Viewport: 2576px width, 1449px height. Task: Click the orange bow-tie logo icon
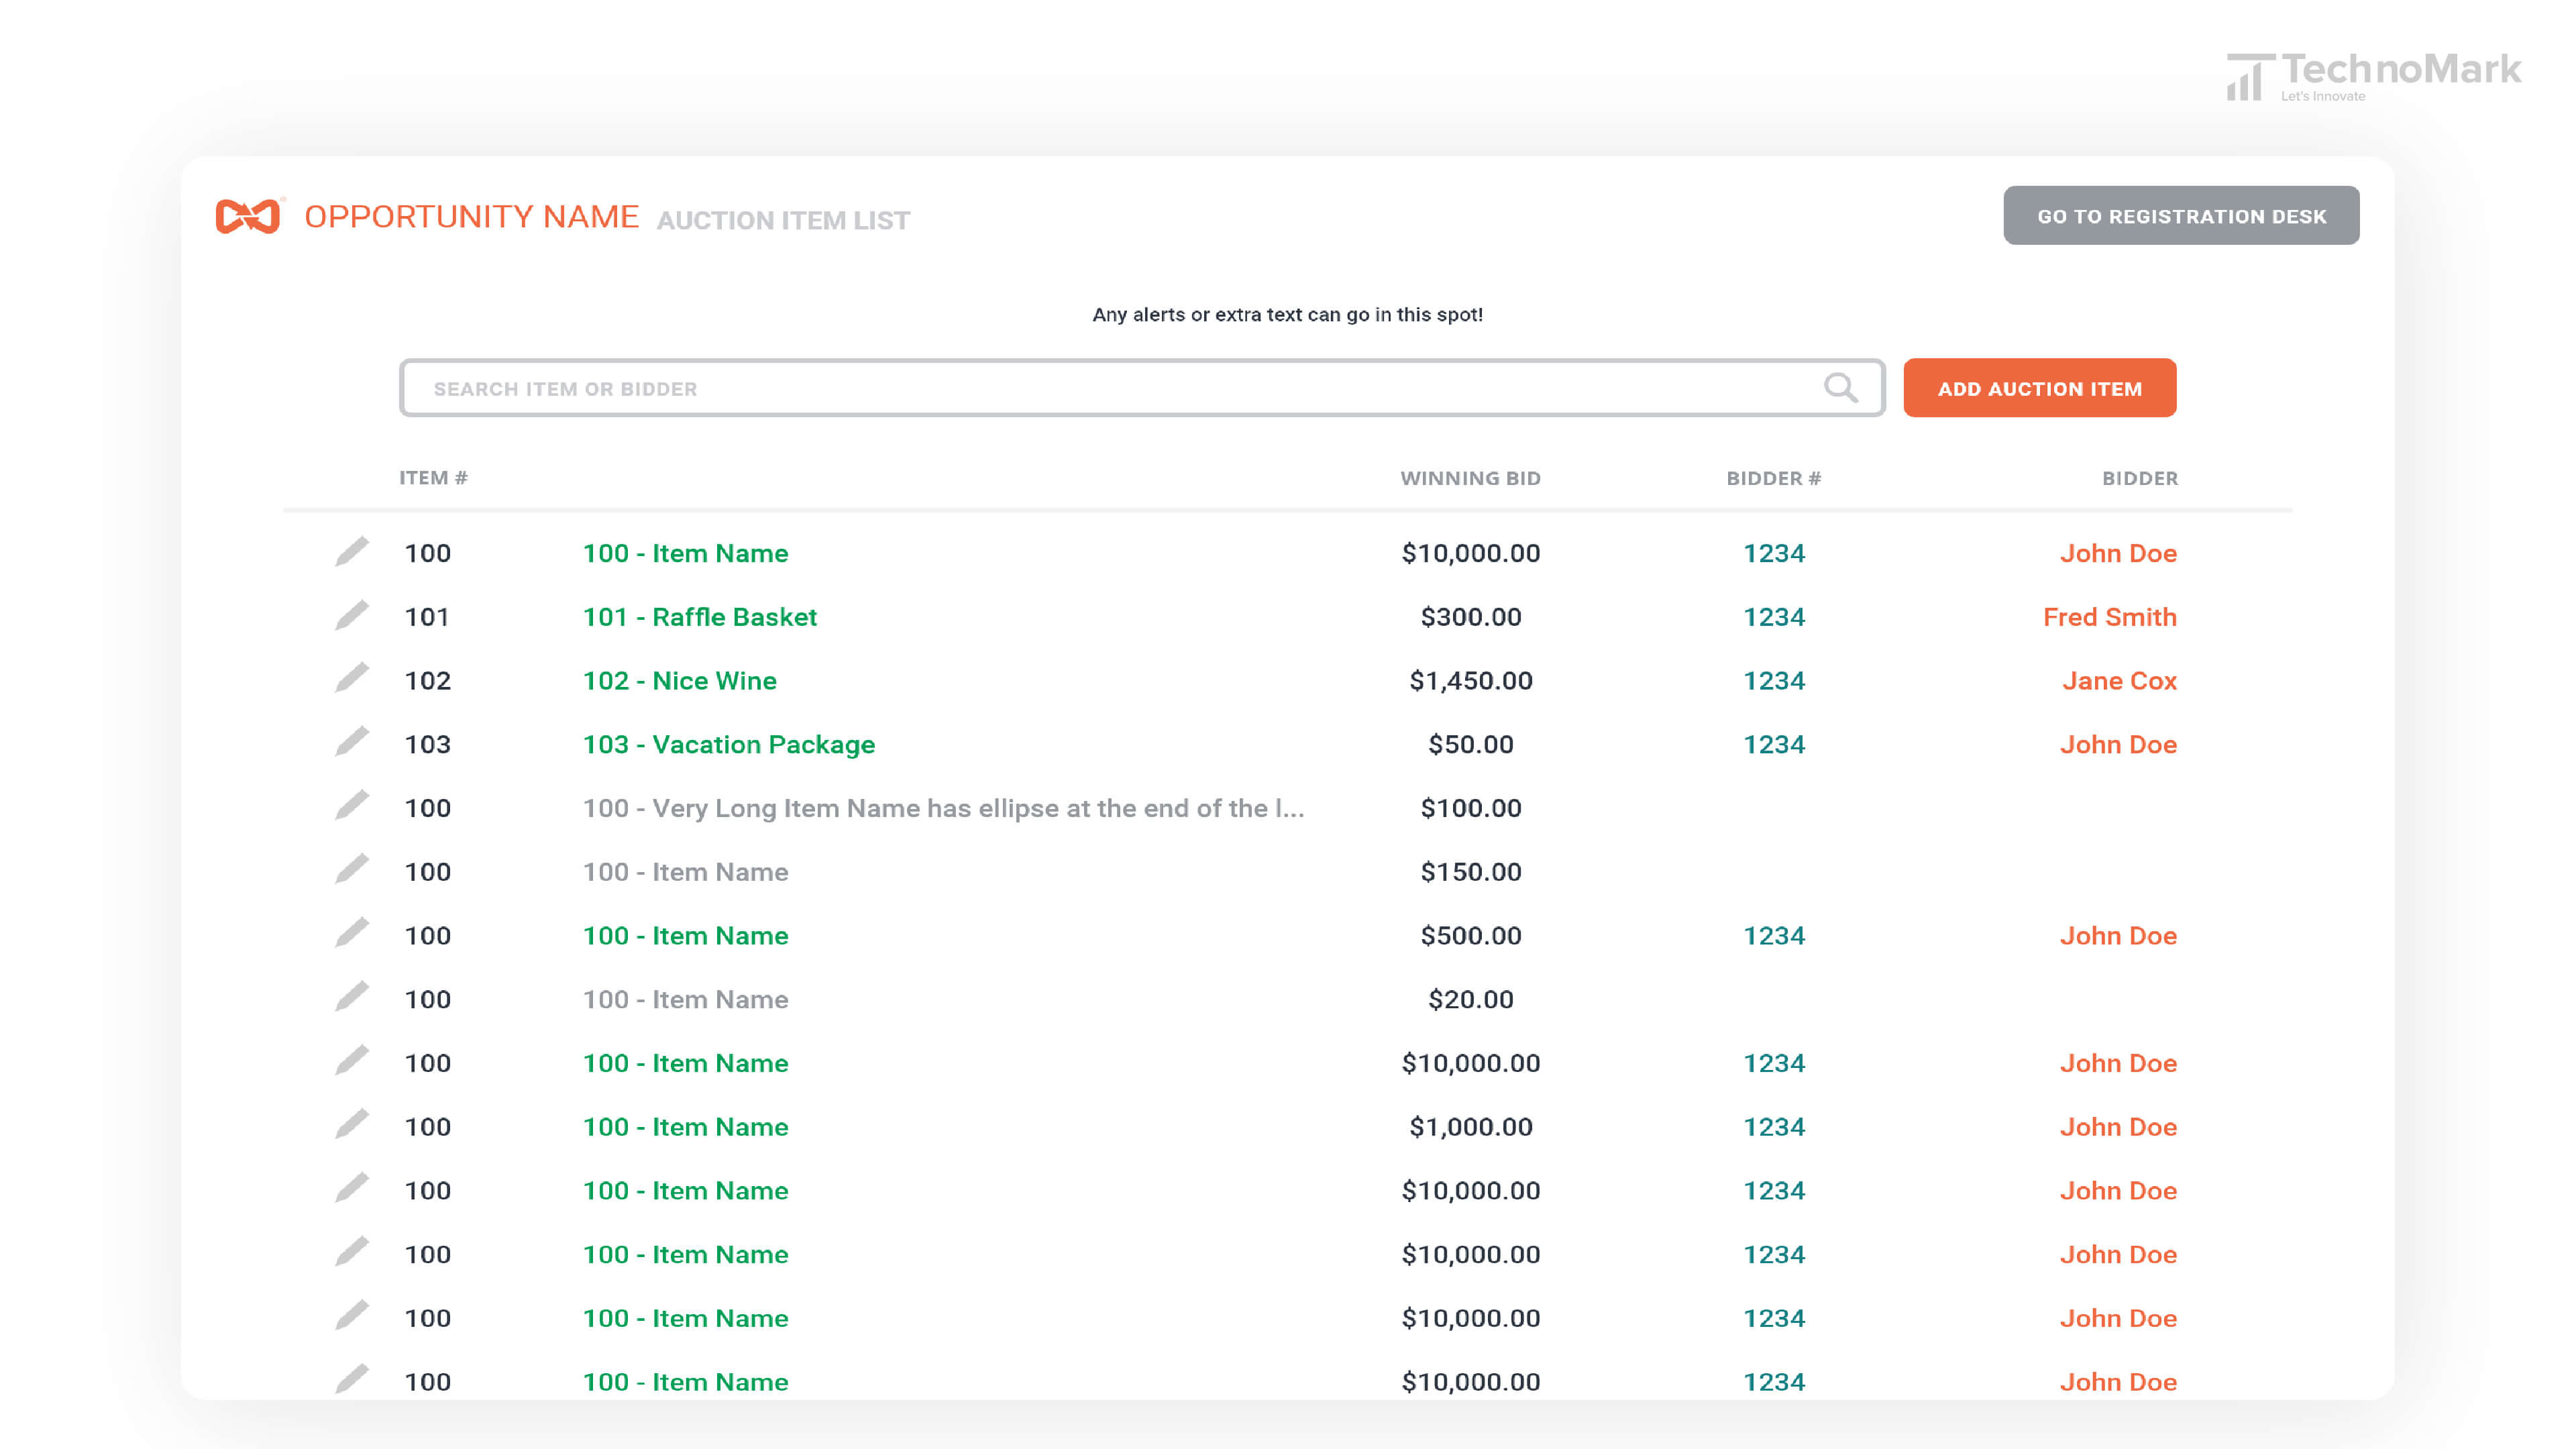tap(248, 216)
